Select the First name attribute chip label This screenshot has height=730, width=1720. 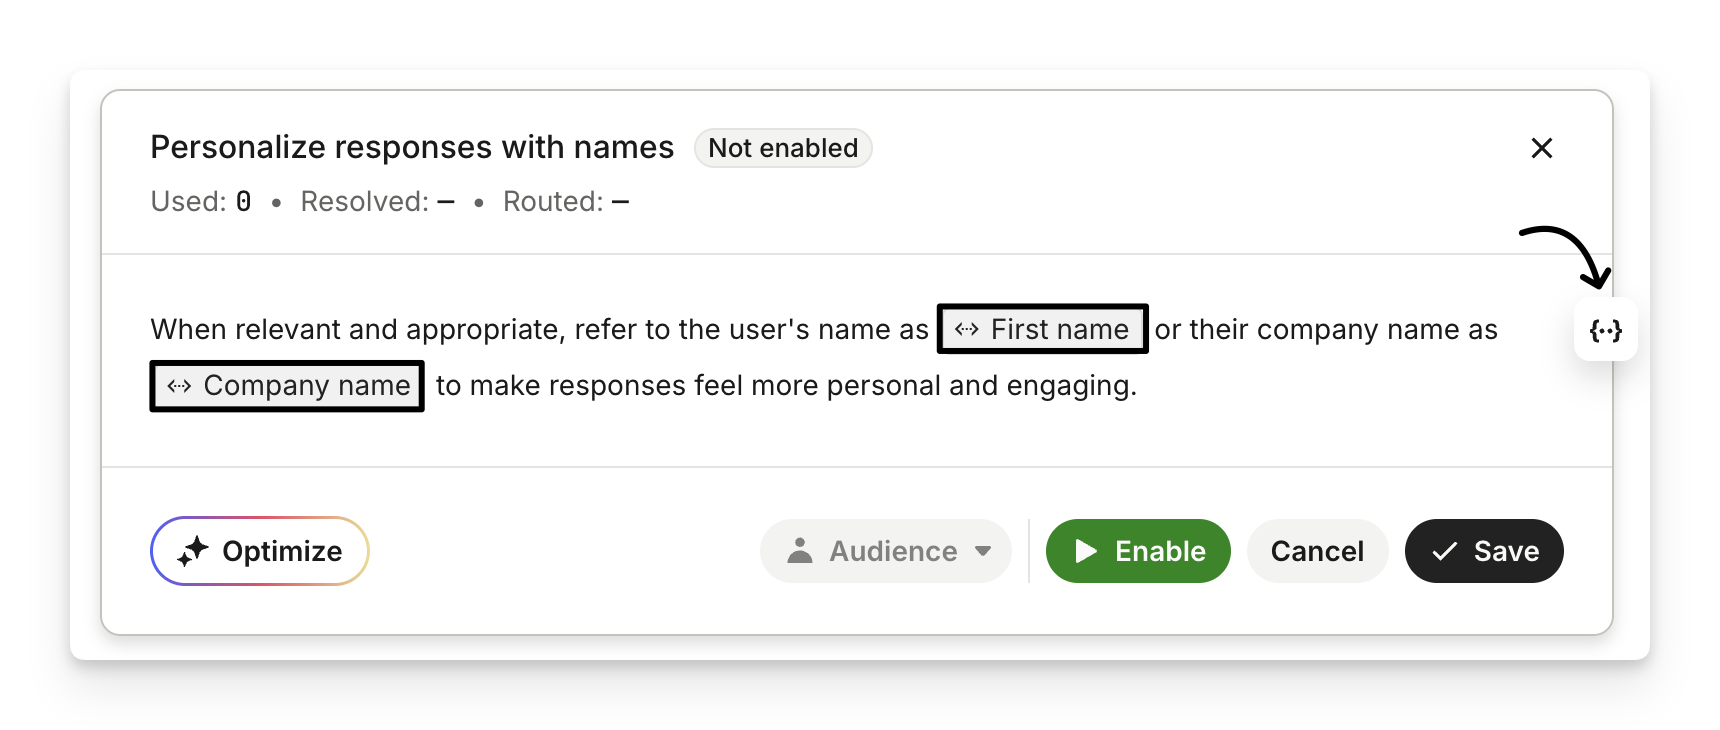(x=1059, y=329)
